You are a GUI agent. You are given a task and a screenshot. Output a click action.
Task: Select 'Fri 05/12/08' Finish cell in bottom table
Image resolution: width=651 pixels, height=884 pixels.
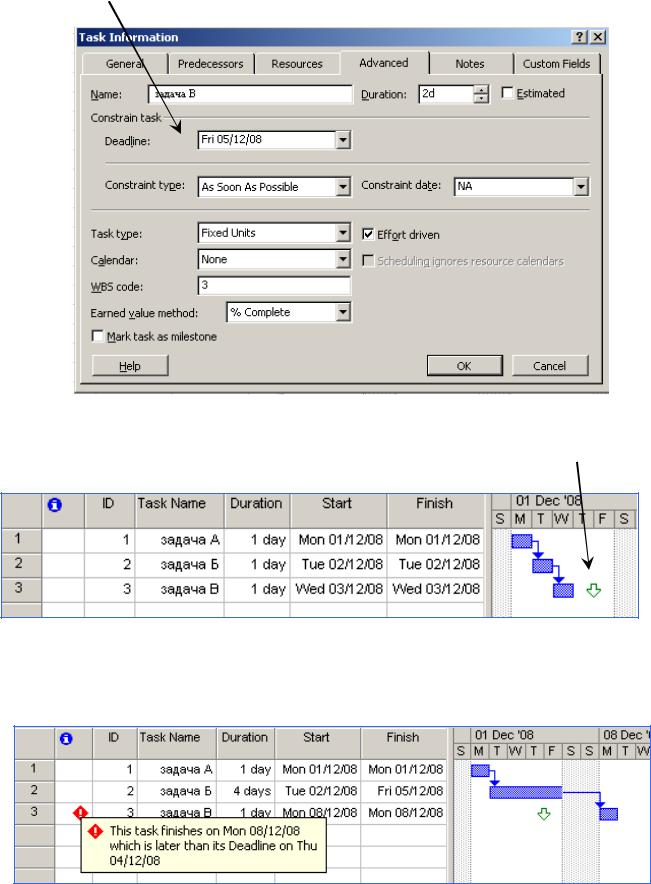tap(404, 791)
